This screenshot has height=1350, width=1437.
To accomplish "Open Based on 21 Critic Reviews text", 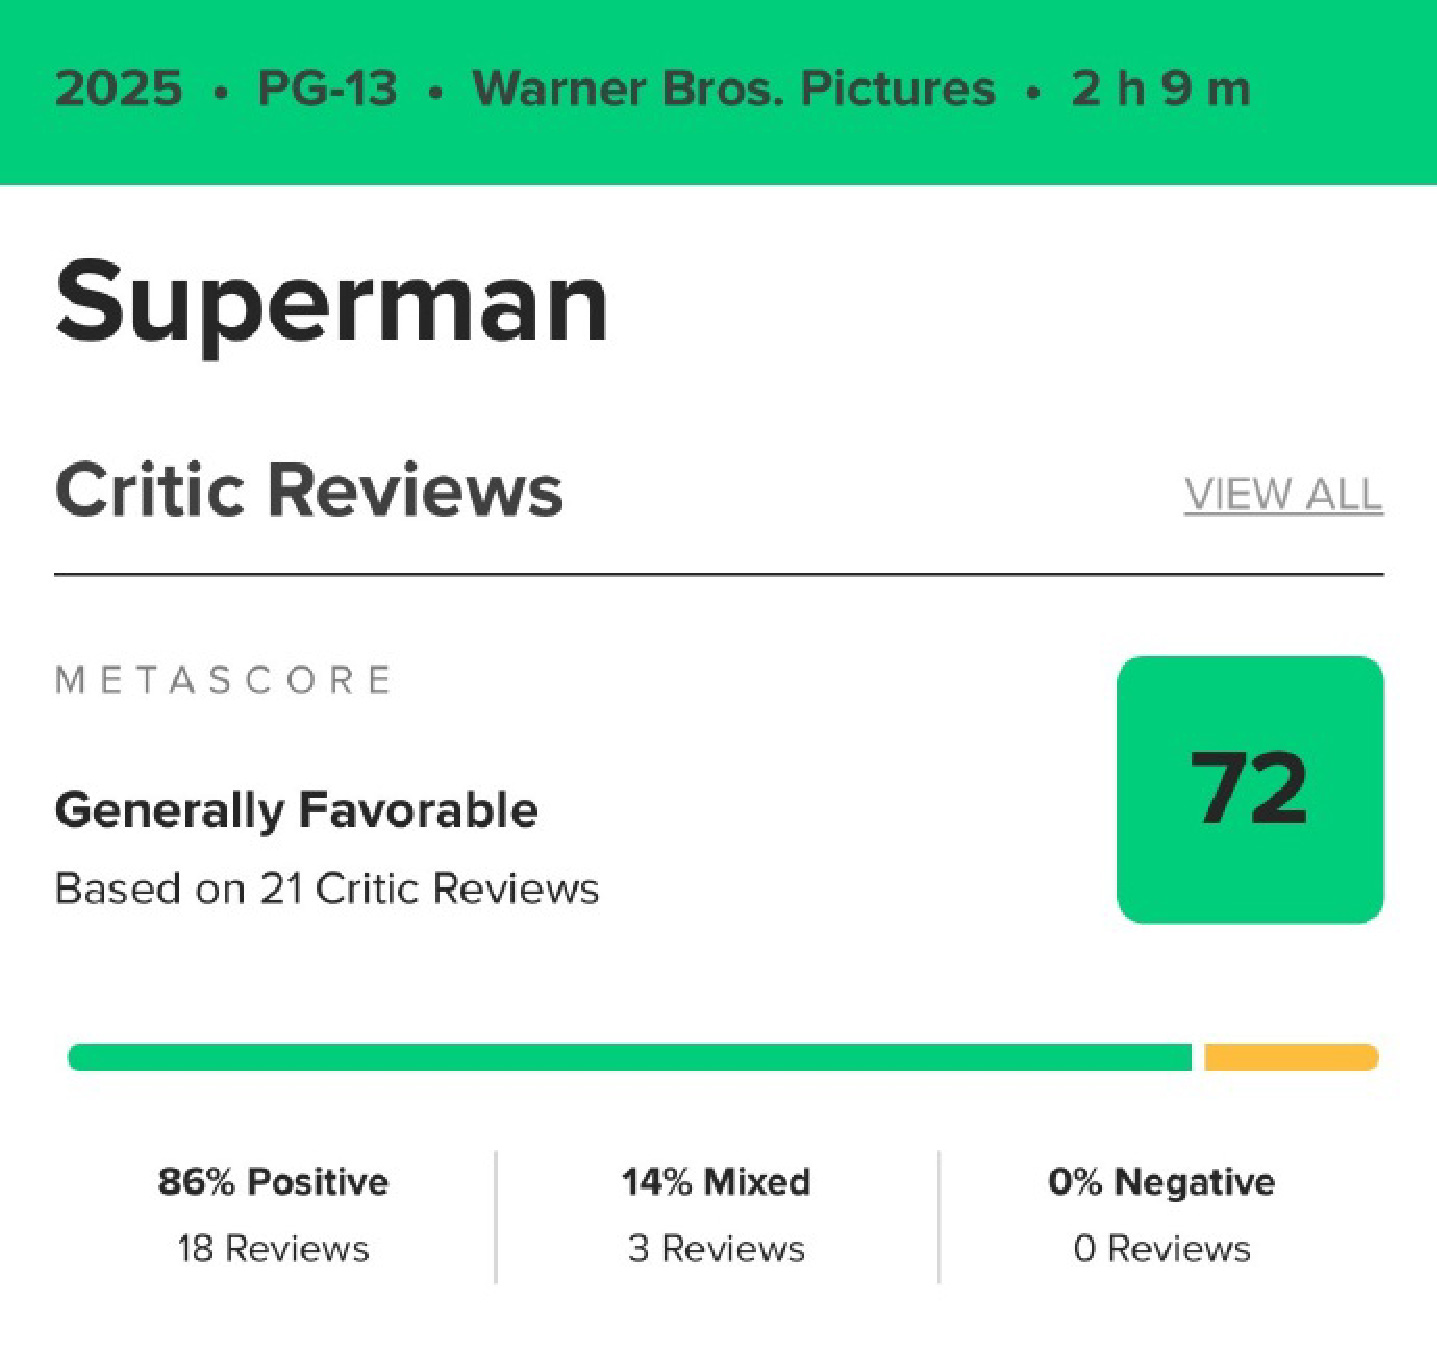I will [x=327, y=888].
